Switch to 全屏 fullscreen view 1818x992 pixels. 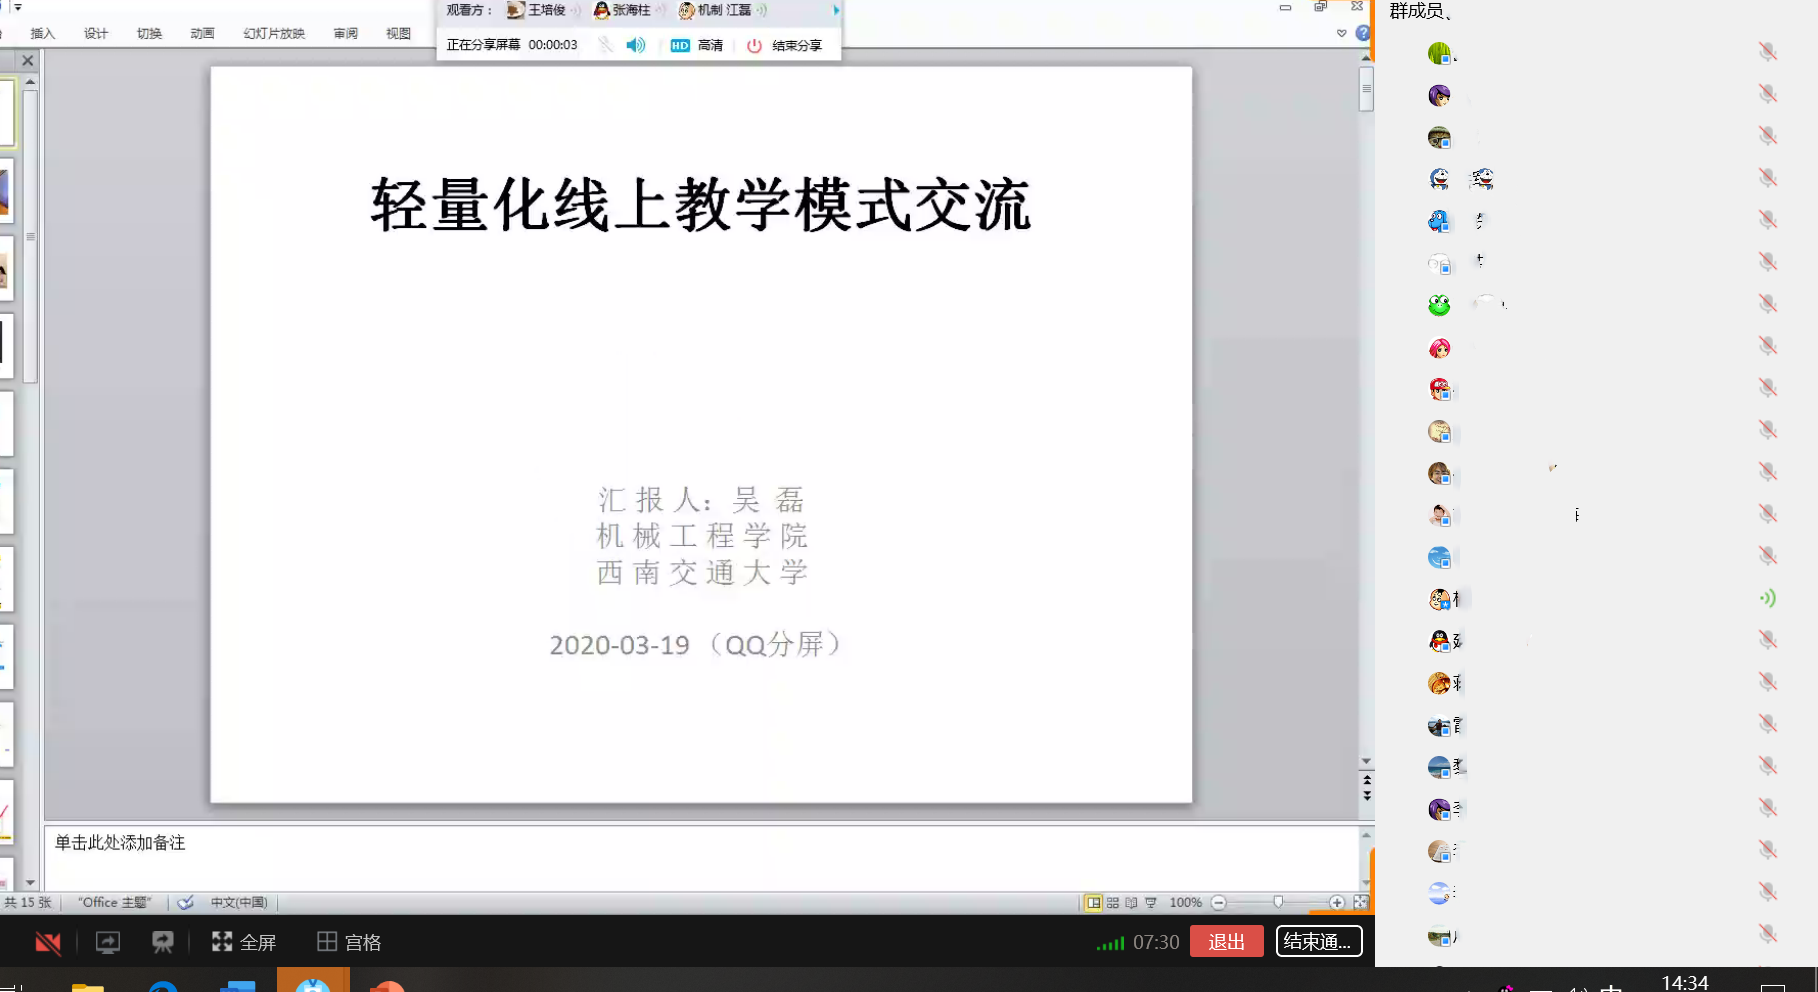tap(244, 942)
